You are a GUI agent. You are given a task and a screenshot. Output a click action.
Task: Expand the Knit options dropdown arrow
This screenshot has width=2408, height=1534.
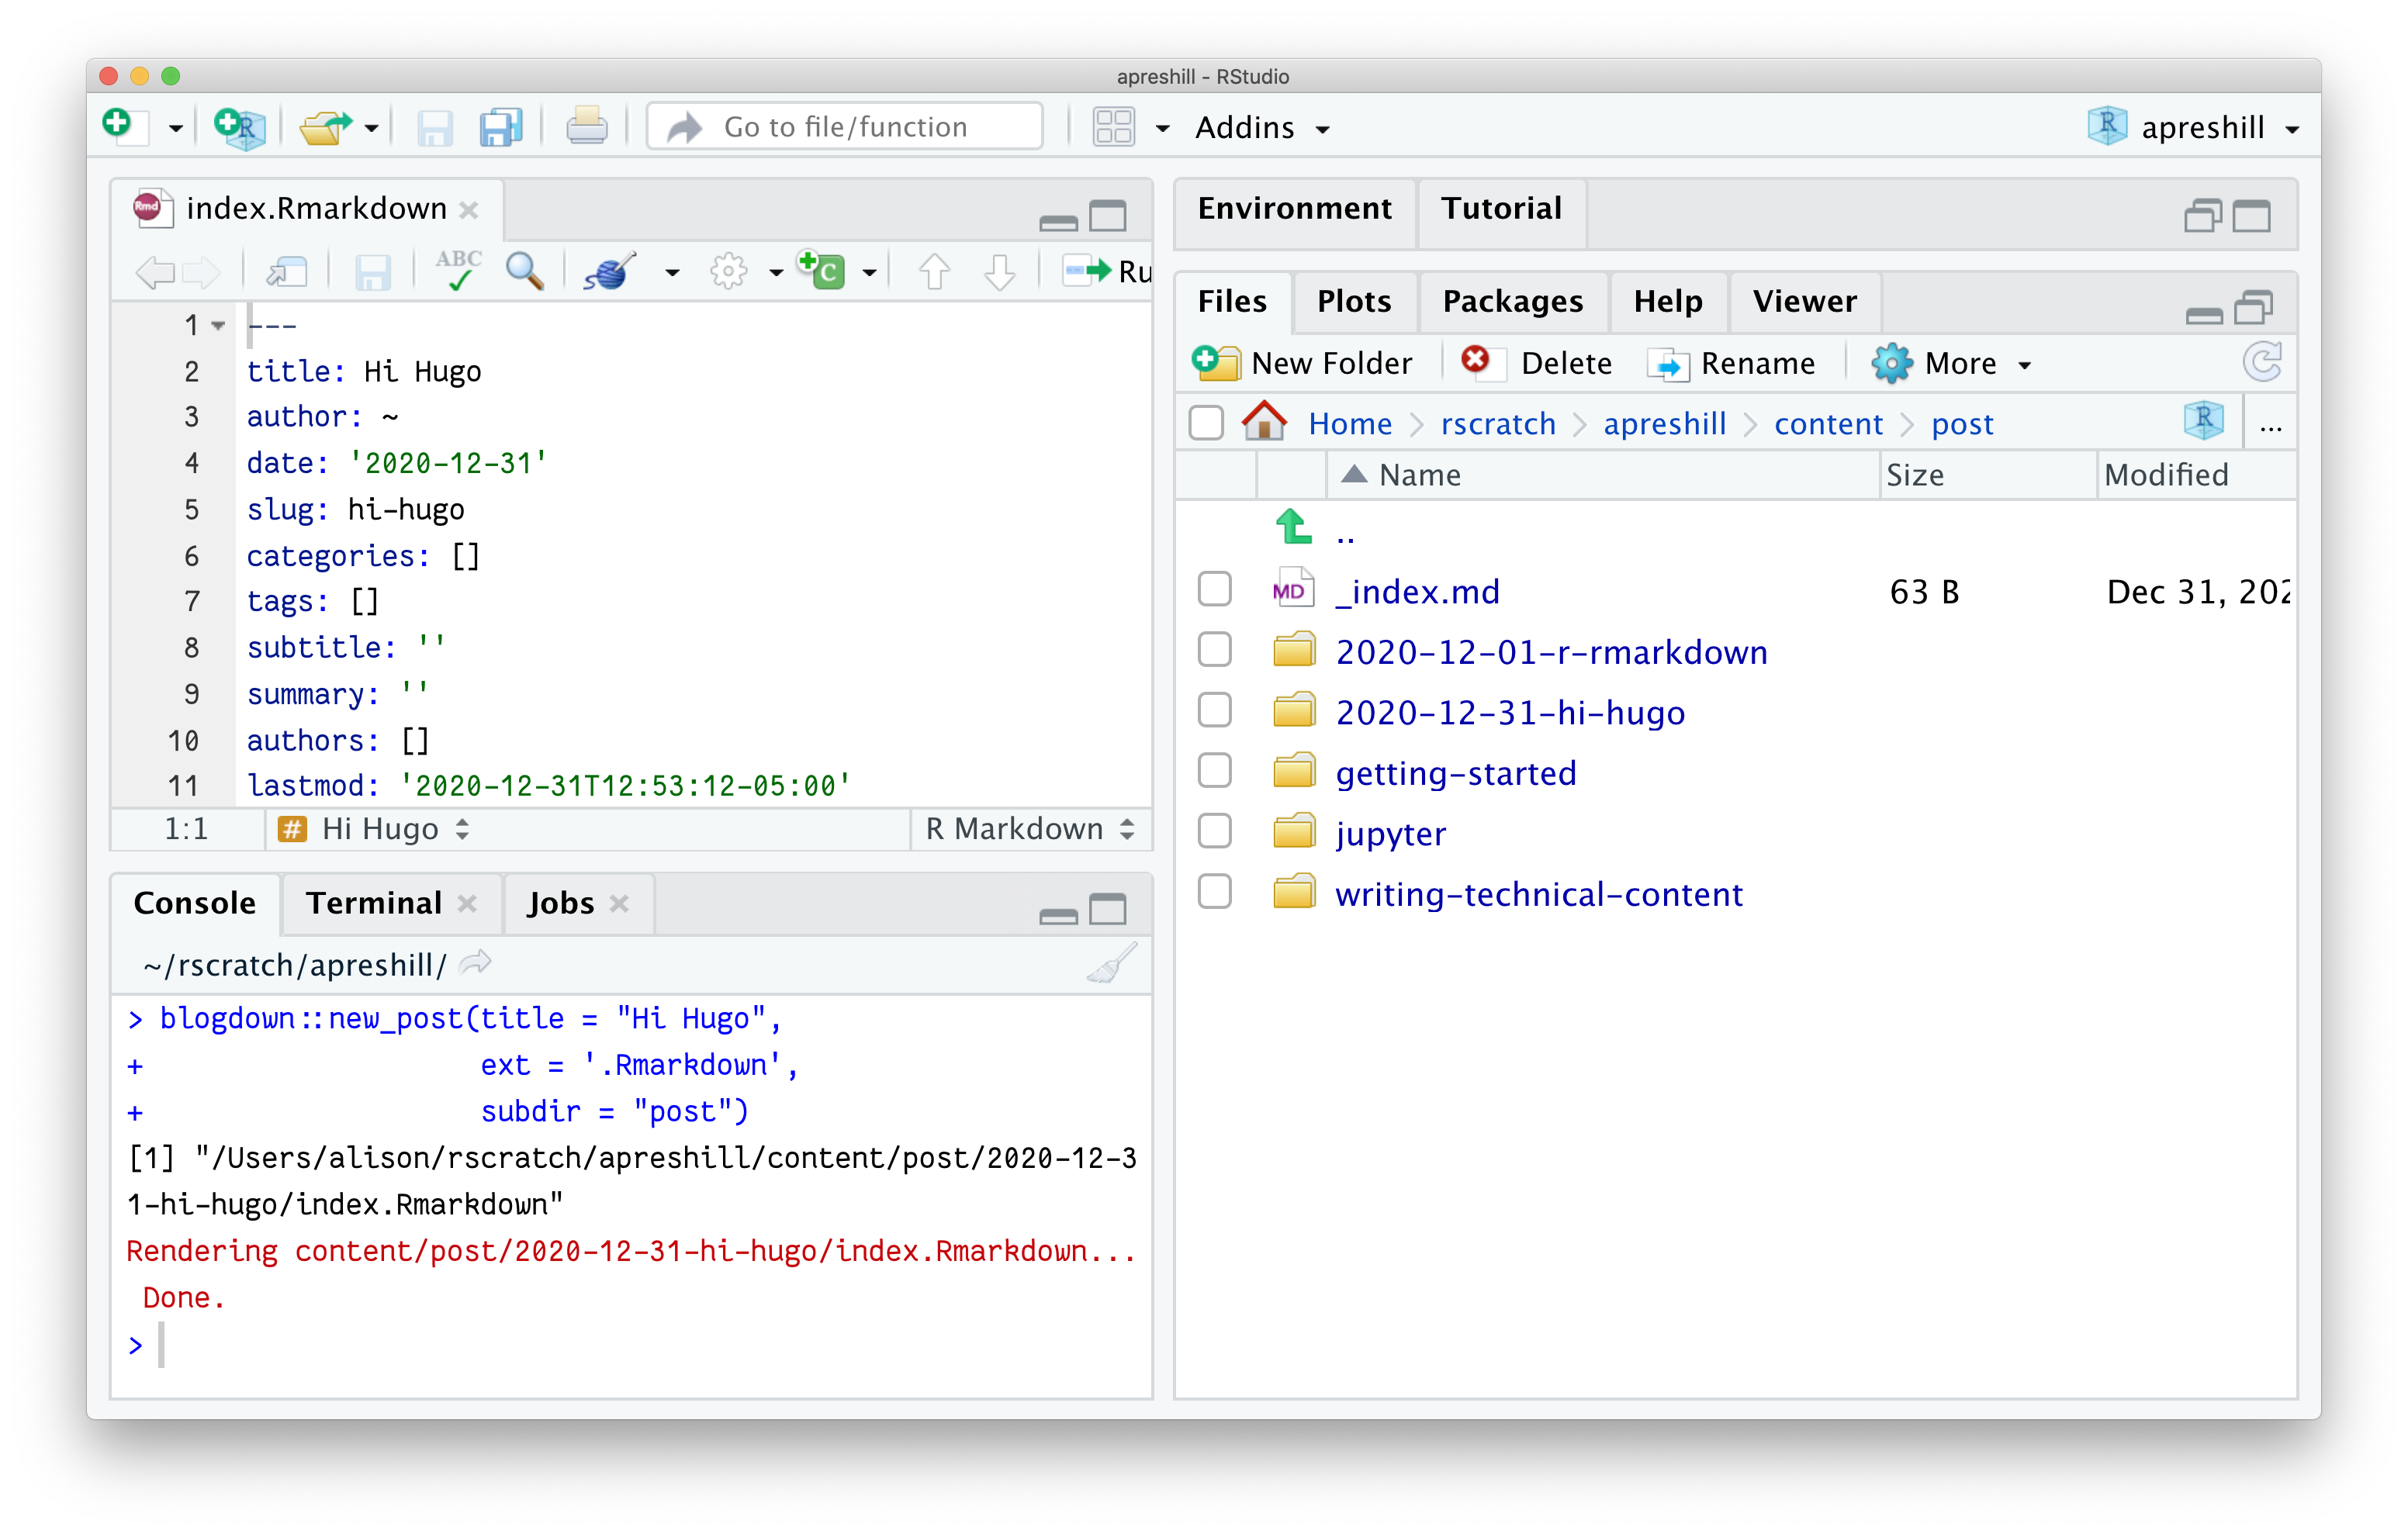point(672,272)
